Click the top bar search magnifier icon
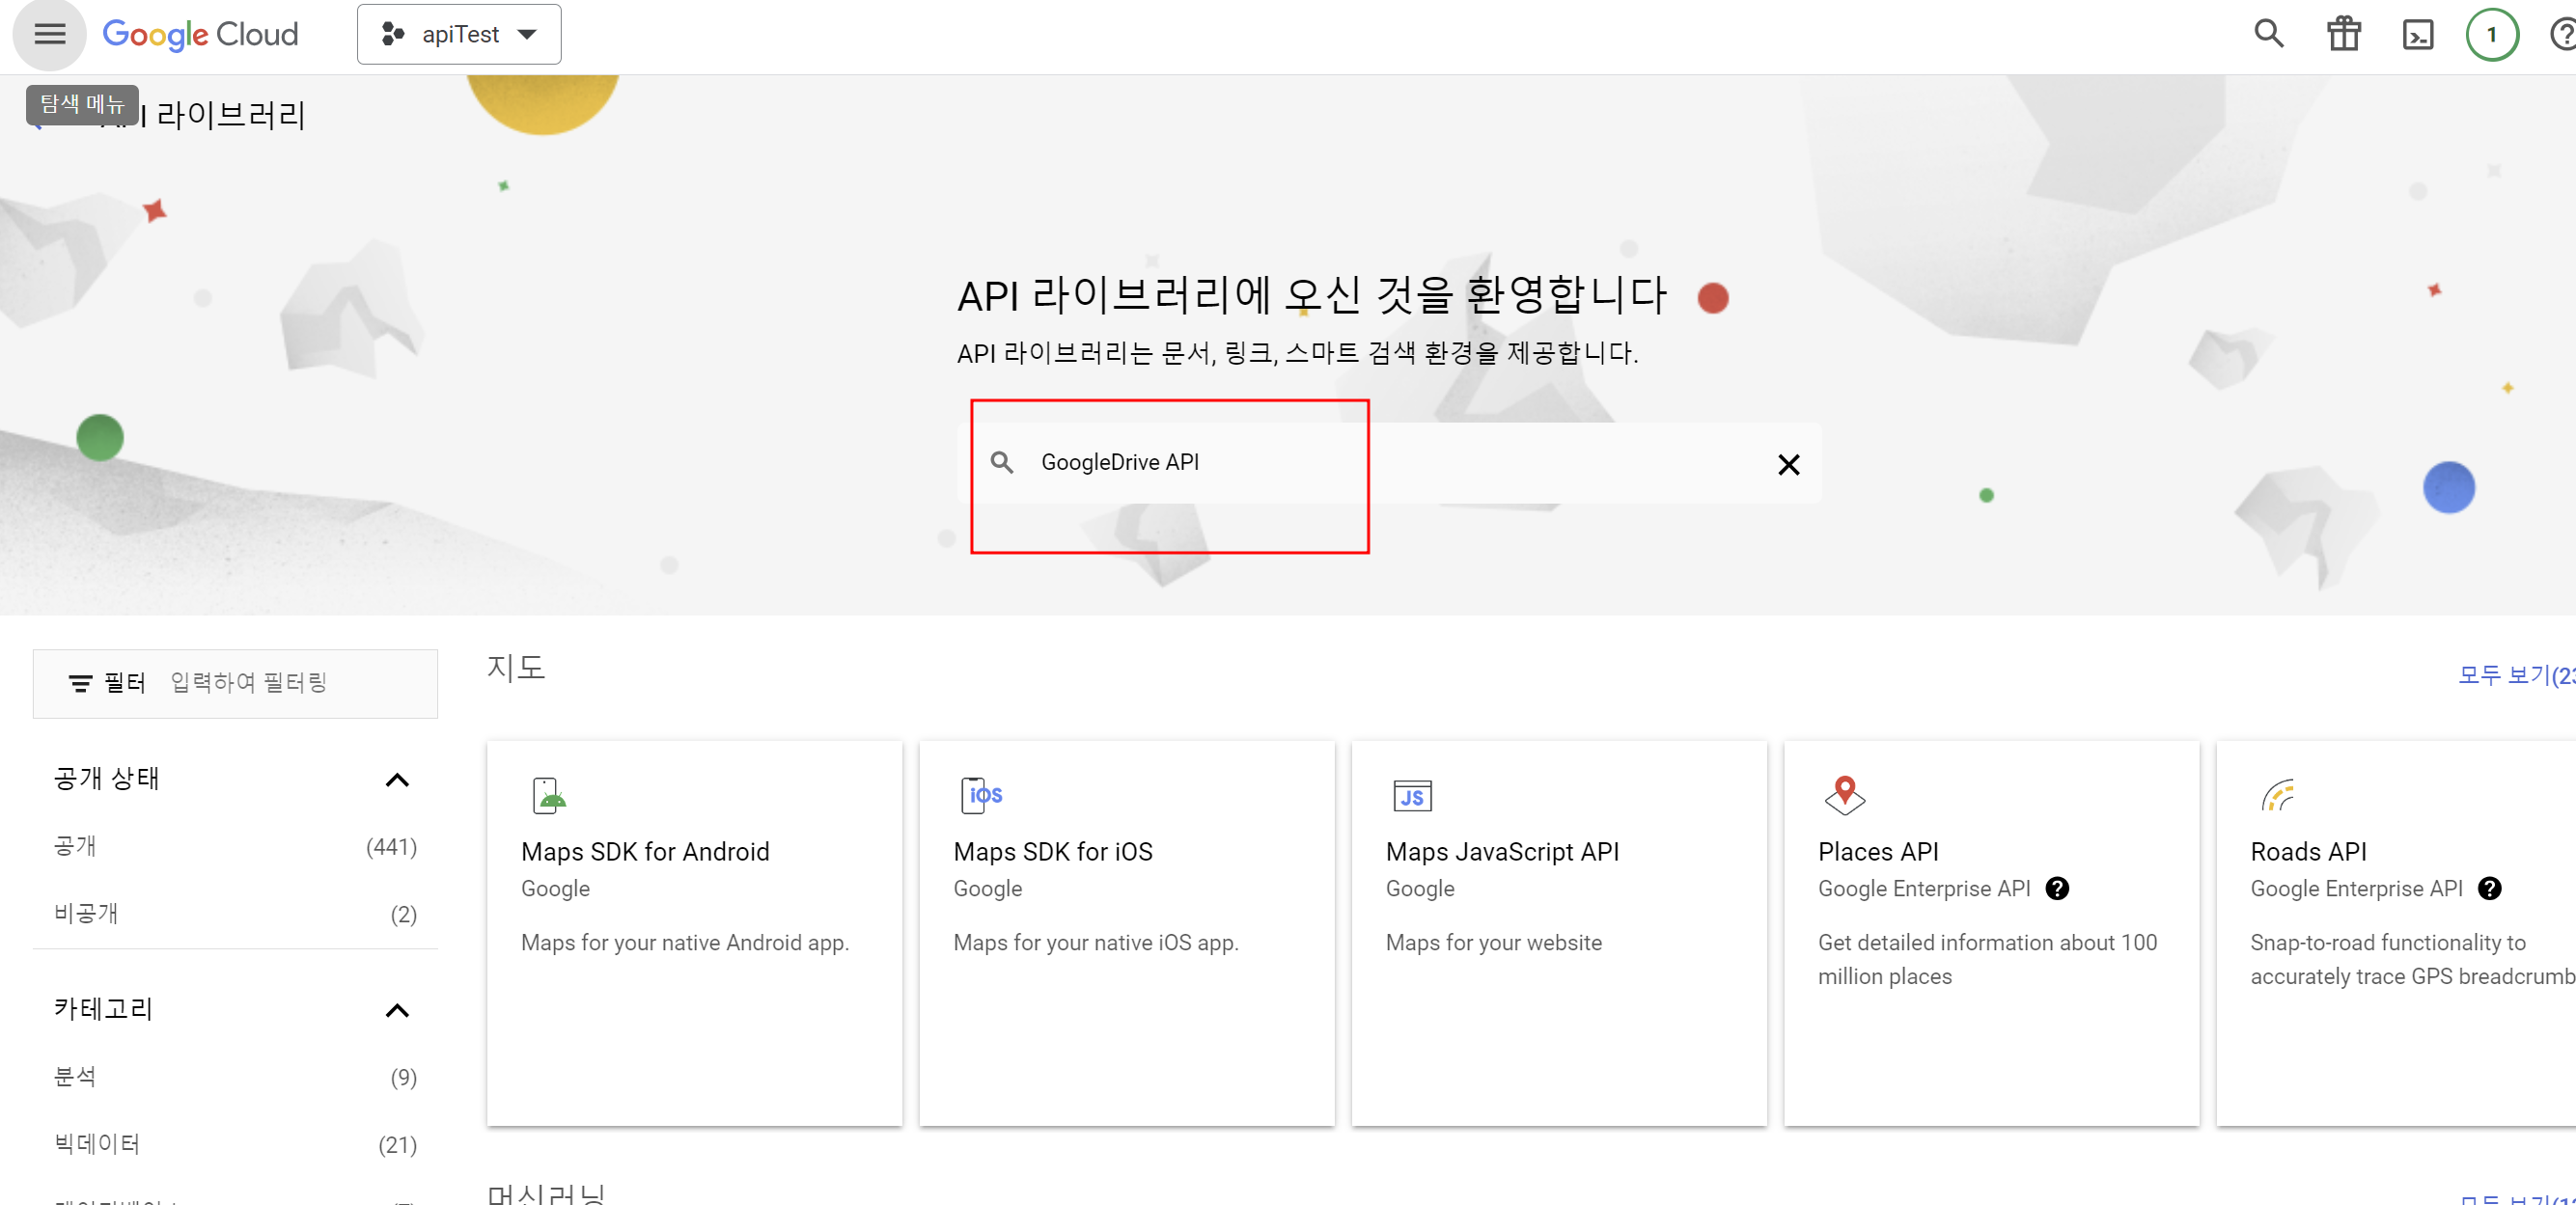 (x=2268, y=35)
